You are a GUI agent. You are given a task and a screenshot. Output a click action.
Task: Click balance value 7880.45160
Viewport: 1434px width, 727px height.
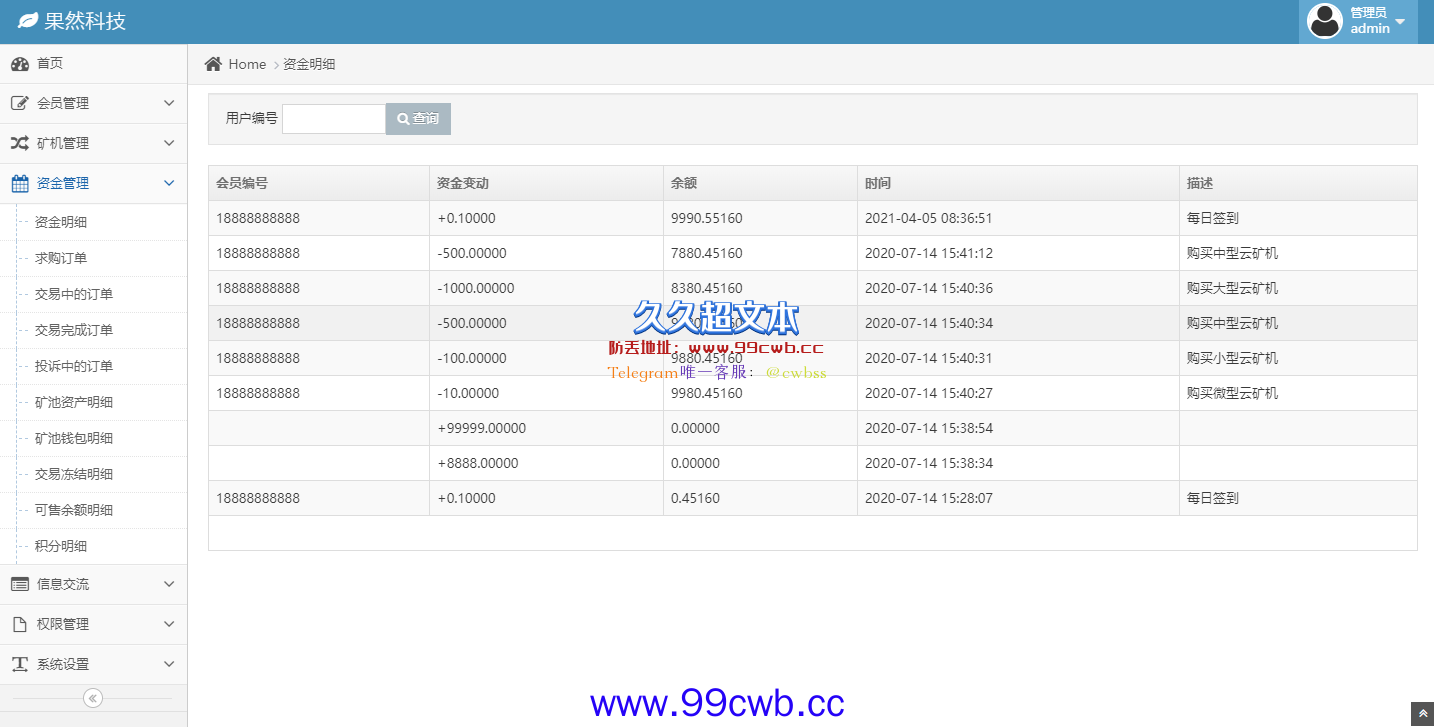707,253
